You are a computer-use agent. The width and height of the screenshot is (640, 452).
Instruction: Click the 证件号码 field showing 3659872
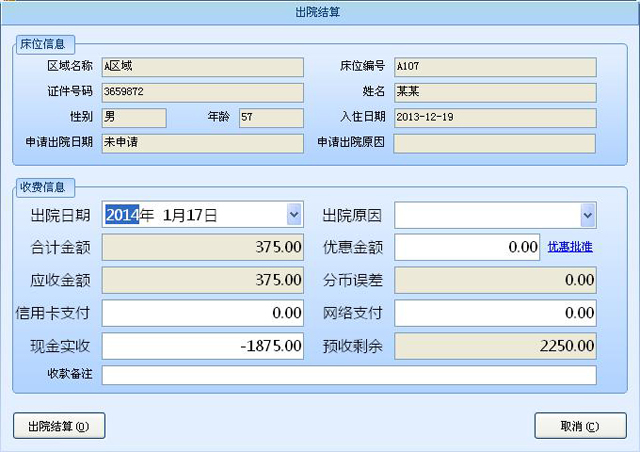point(201,92)
